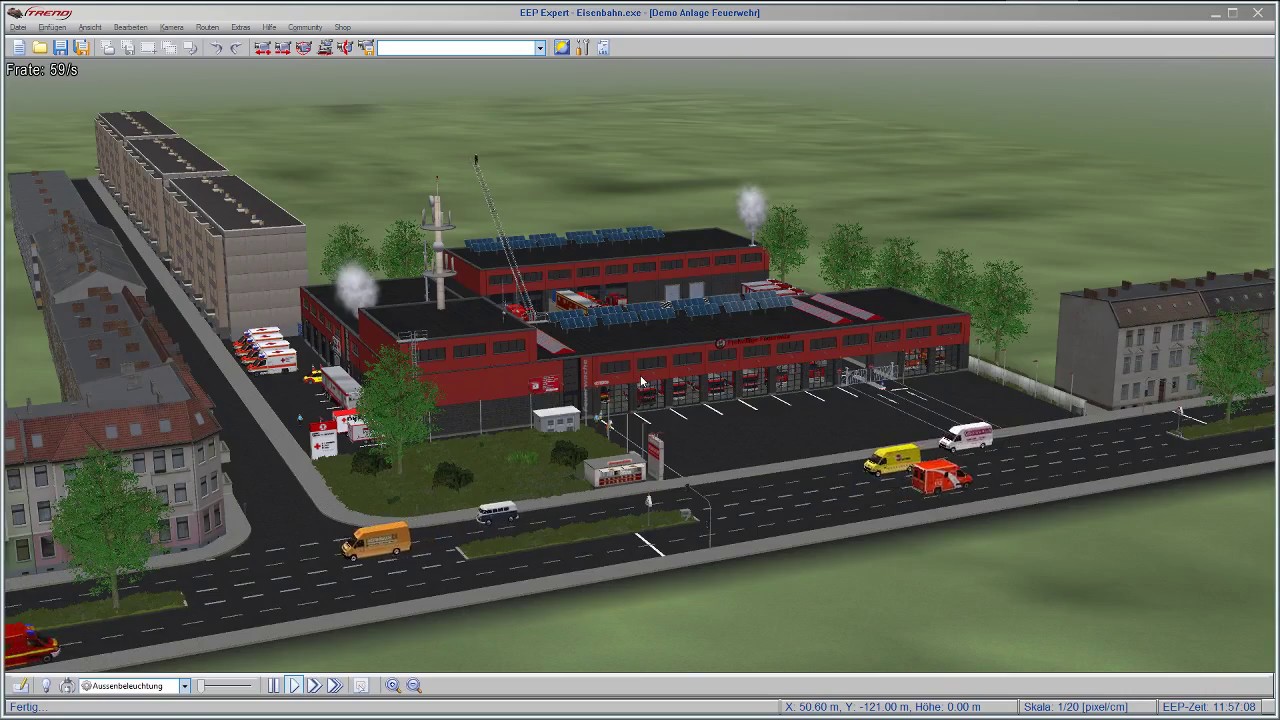1280x720 pixels.
Task: Click the Redo arrow icon
Action: (236, 47)
